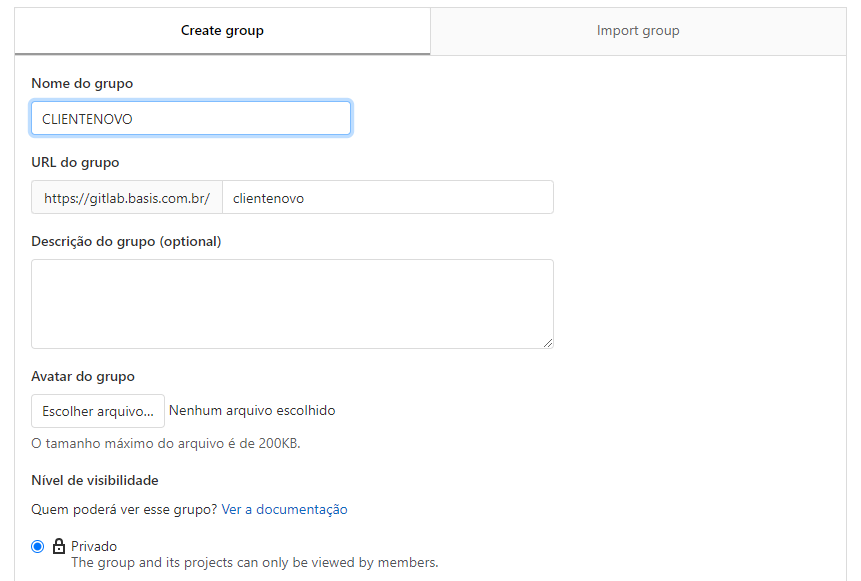Click the Privado label text
The width and height of the screenshot is (861, 581).
tap(94, 546)
